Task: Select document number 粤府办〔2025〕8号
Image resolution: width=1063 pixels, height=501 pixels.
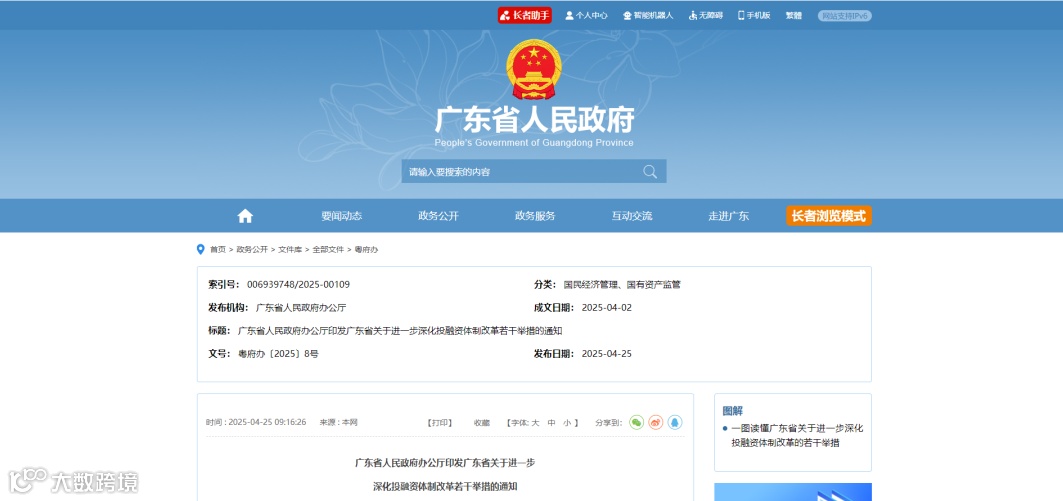Action: (278, 354)
